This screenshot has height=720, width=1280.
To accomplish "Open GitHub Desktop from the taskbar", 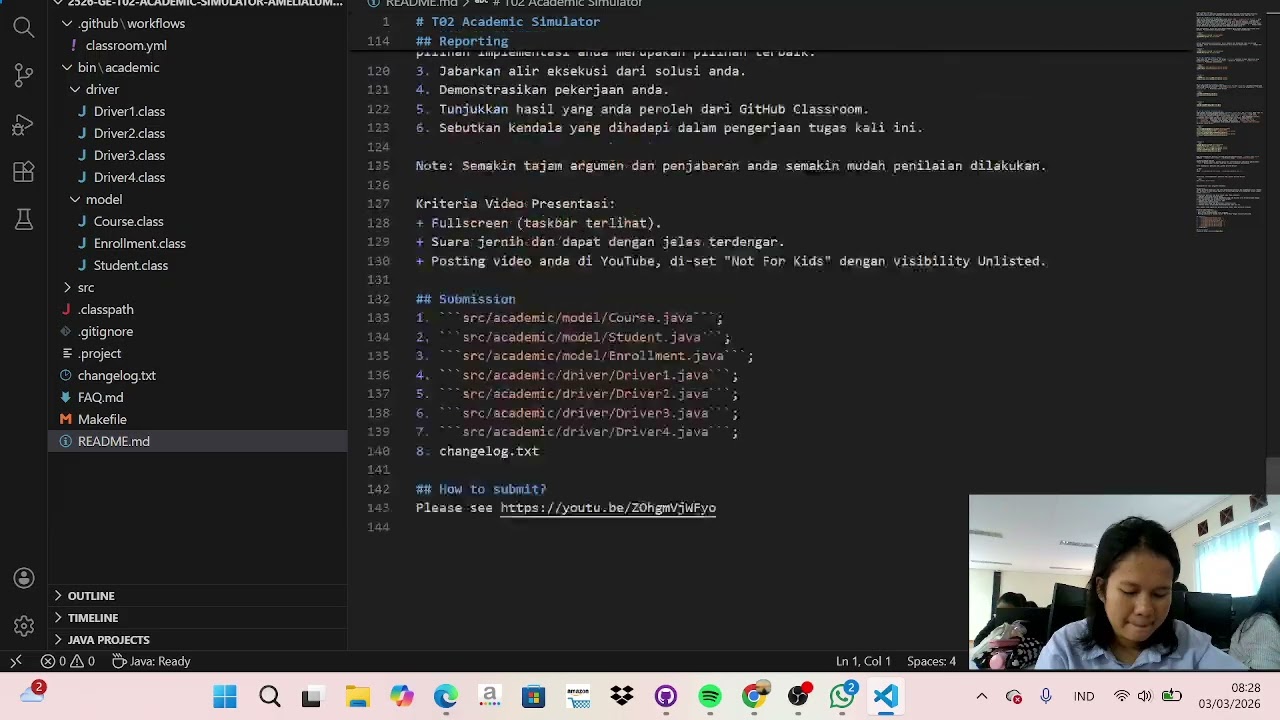I will pos(666,696).
